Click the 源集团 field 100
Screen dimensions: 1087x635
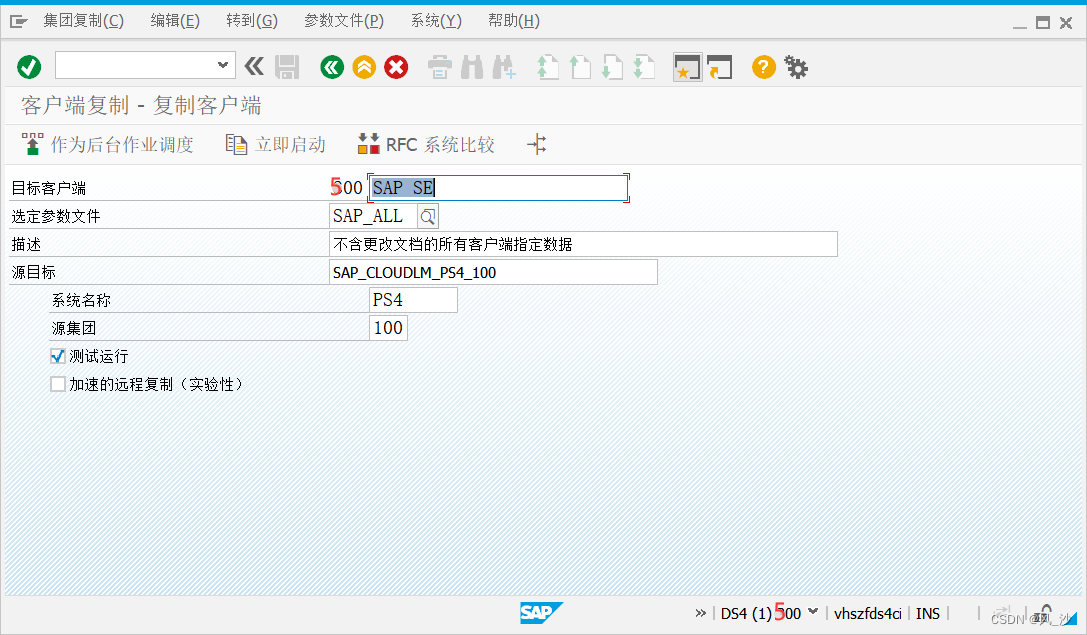(388, 328)
